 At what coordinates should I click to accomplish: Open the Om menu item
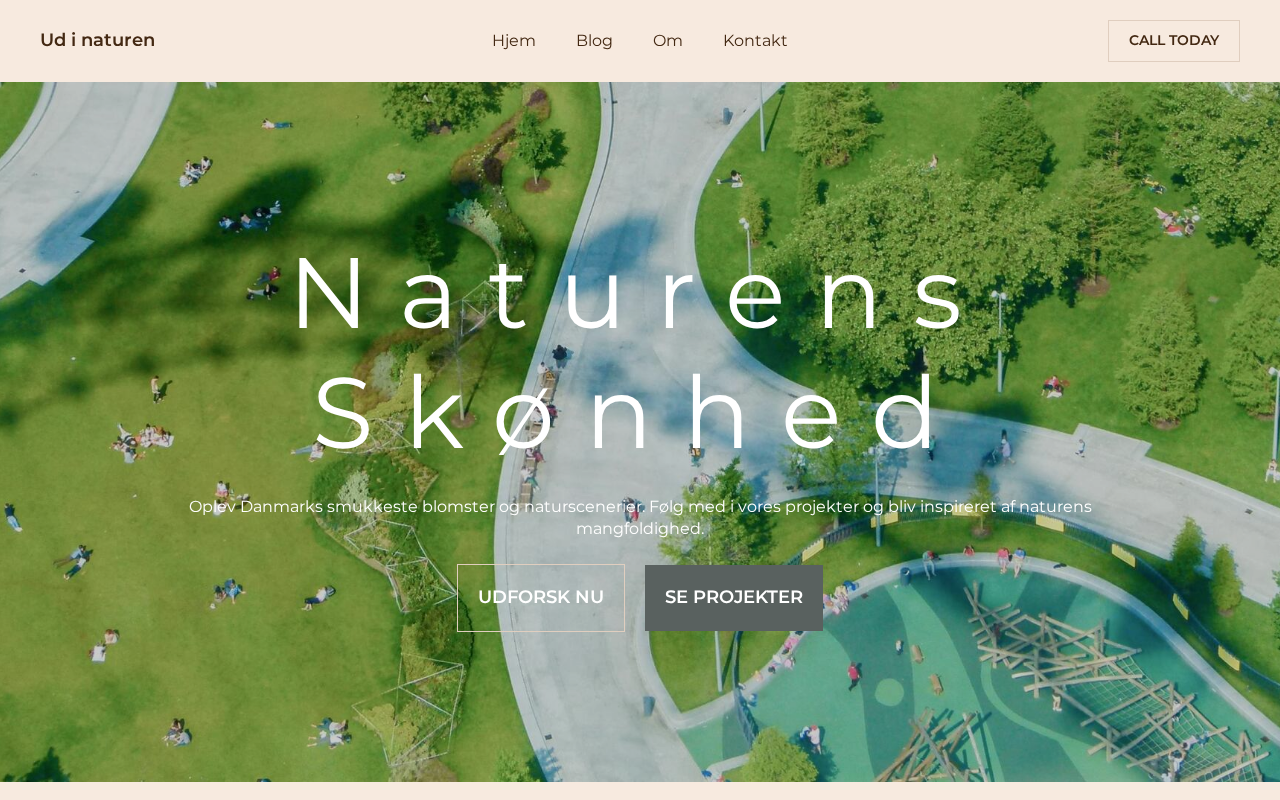pos(668,41)
